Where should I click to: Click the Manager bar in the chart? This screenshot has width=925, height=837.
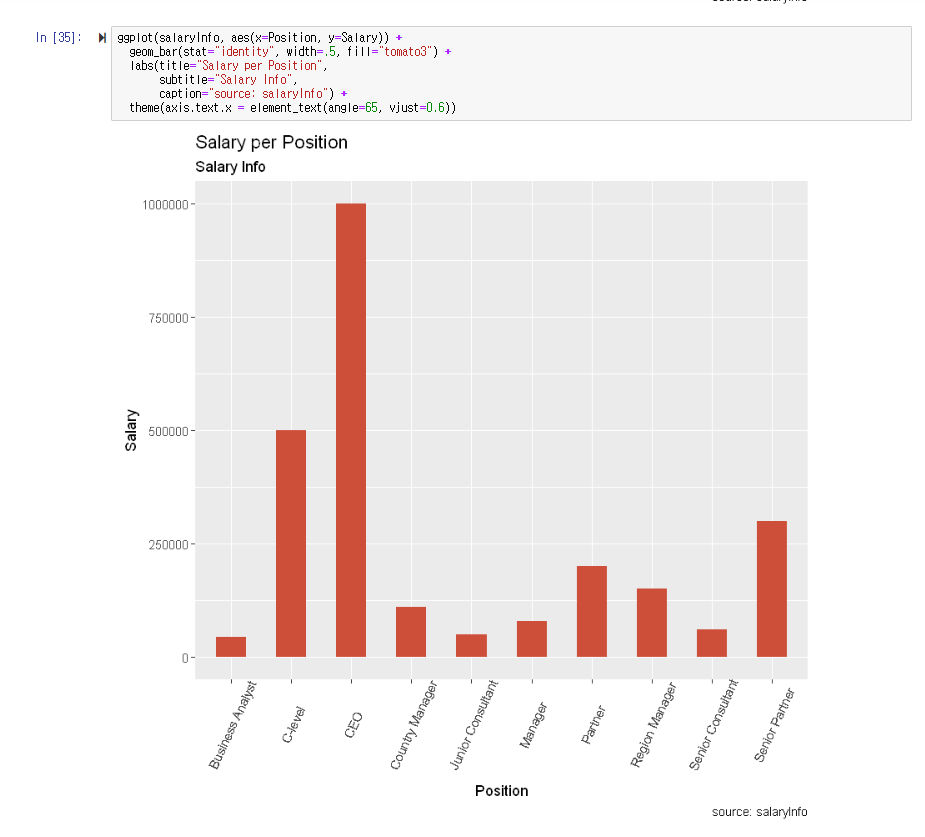point(532,639)
